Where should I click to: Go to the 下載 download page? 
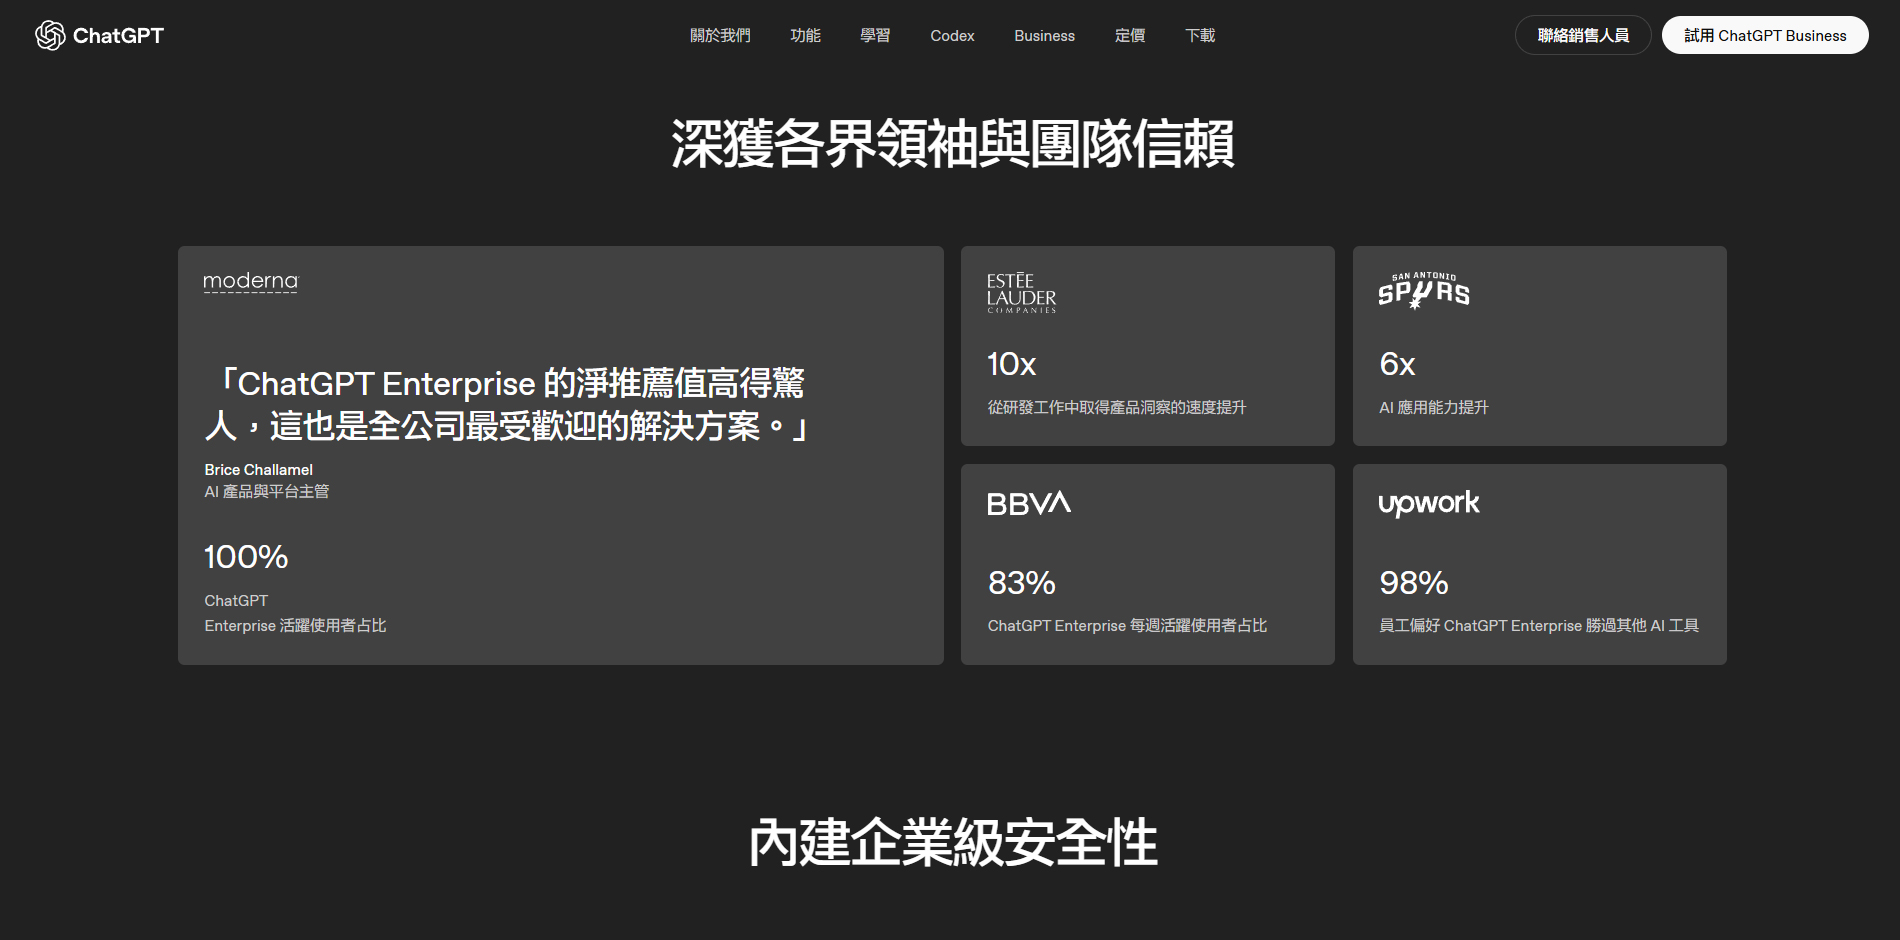pyautogui.click(x=1200, y=36)
